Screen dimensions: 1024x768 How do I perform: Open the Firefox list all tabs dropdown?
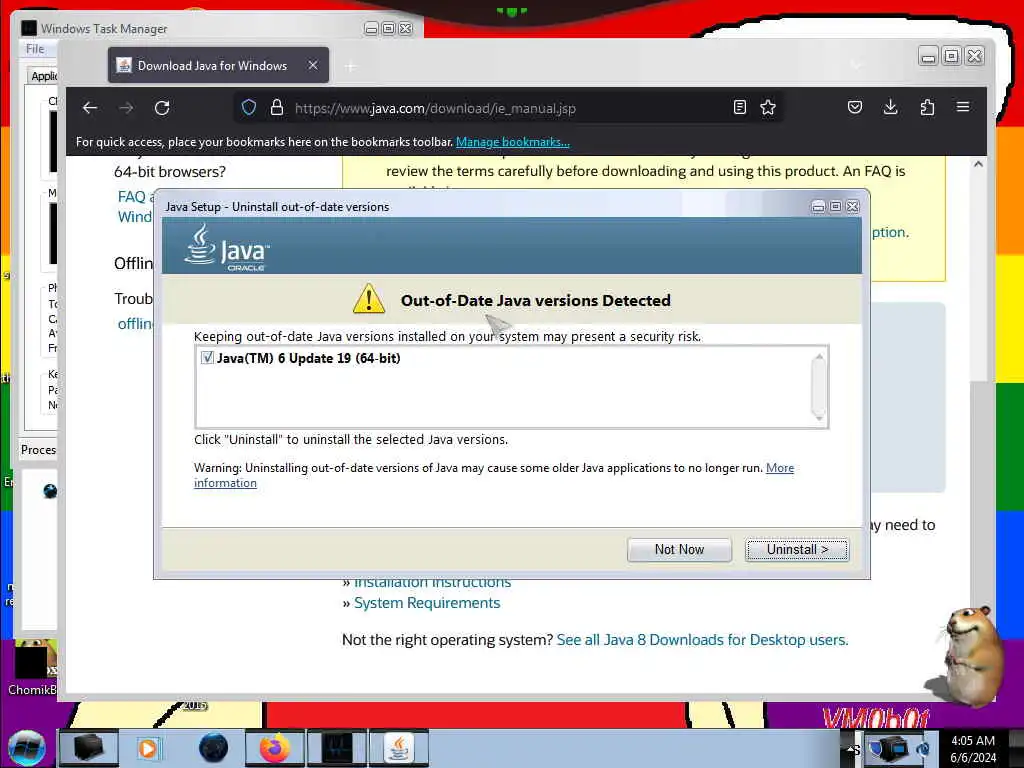(856, 65)
